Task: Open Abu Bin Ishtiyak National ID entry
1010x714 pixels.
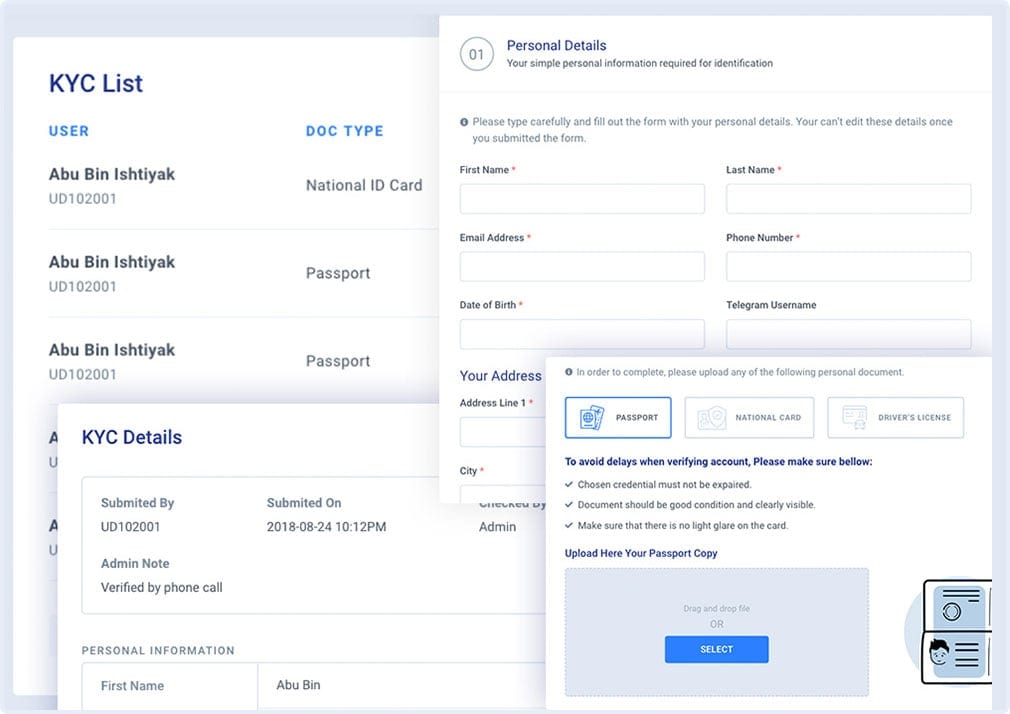Action: tap(112, 175)
